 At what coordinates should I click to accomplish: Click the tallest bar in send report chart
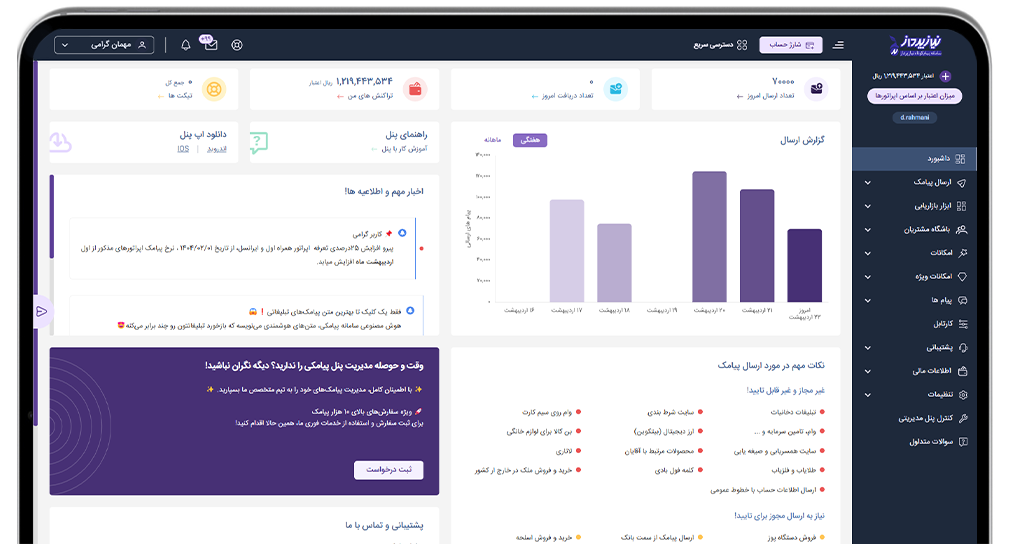[709, 236]
